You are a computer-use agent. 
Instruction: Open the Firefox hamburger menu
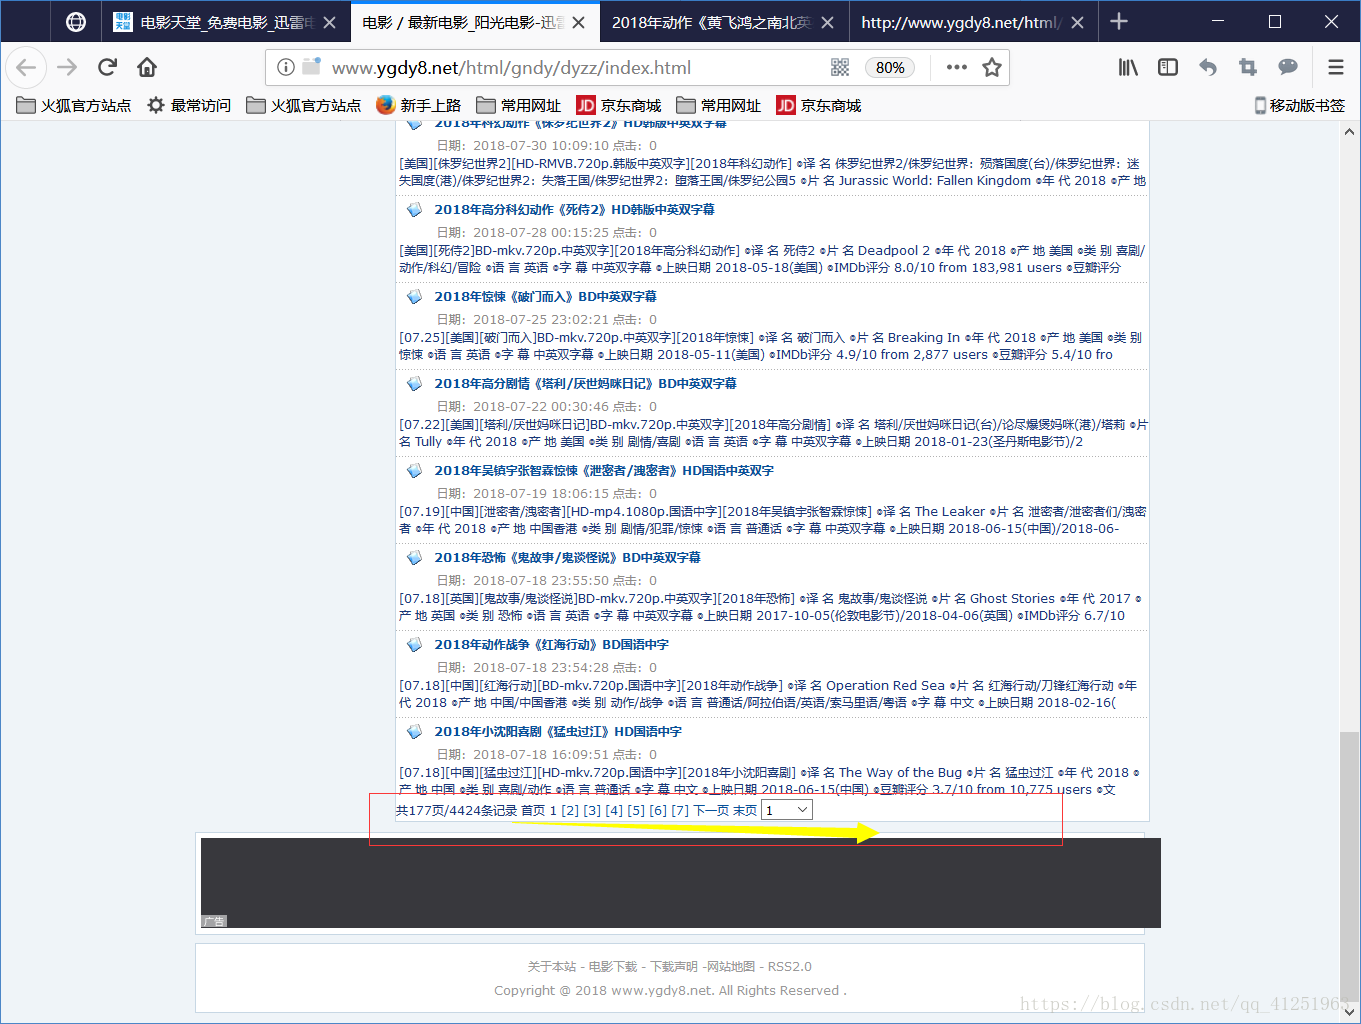click(1336, 67)
